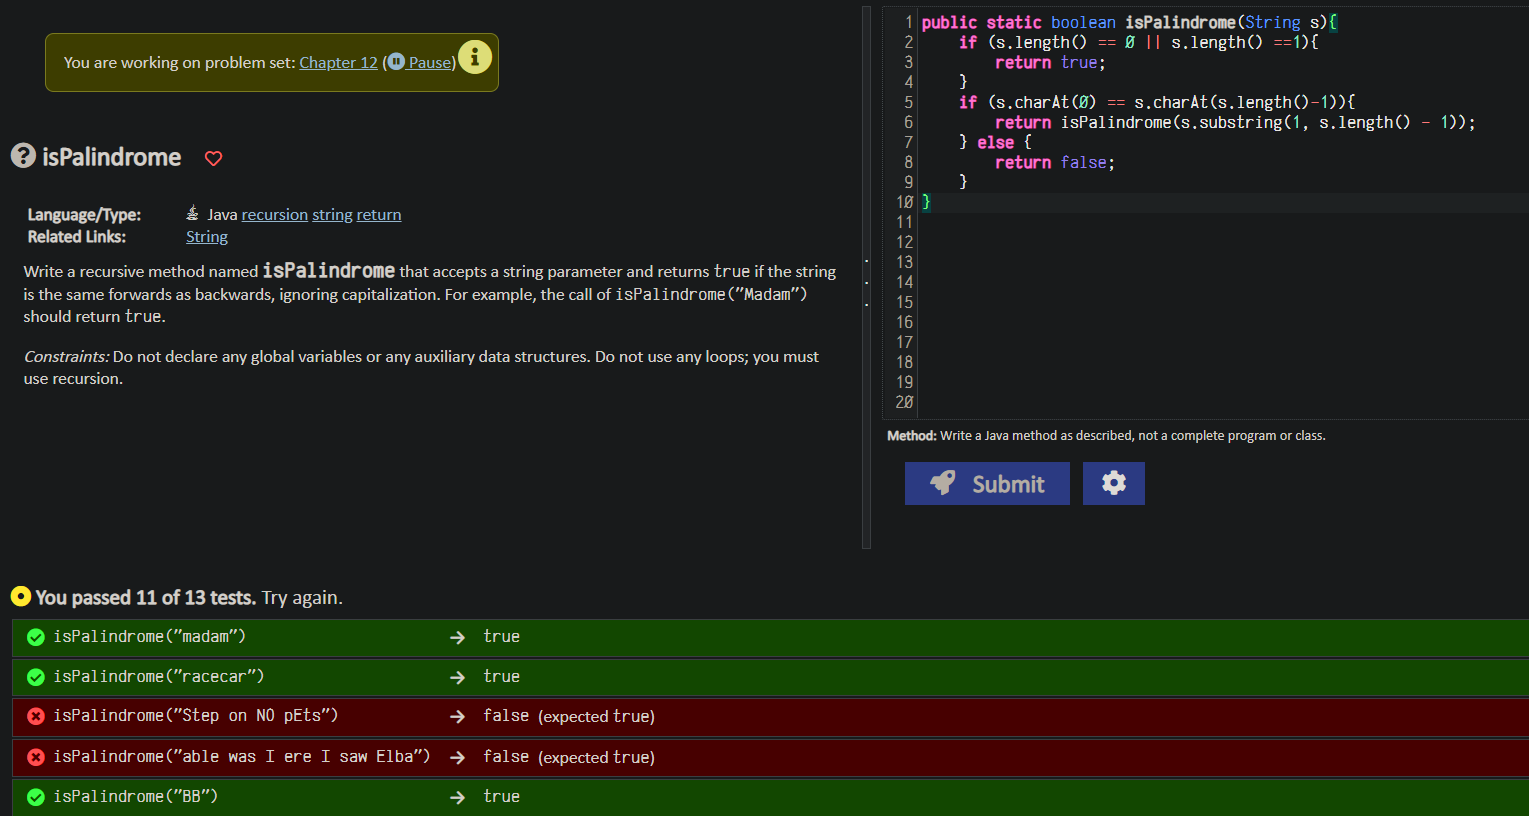Click the yellow status circle near 'You passed 11 of 13 tests'
The image size is (1529, 816).
tap(20, 595)
